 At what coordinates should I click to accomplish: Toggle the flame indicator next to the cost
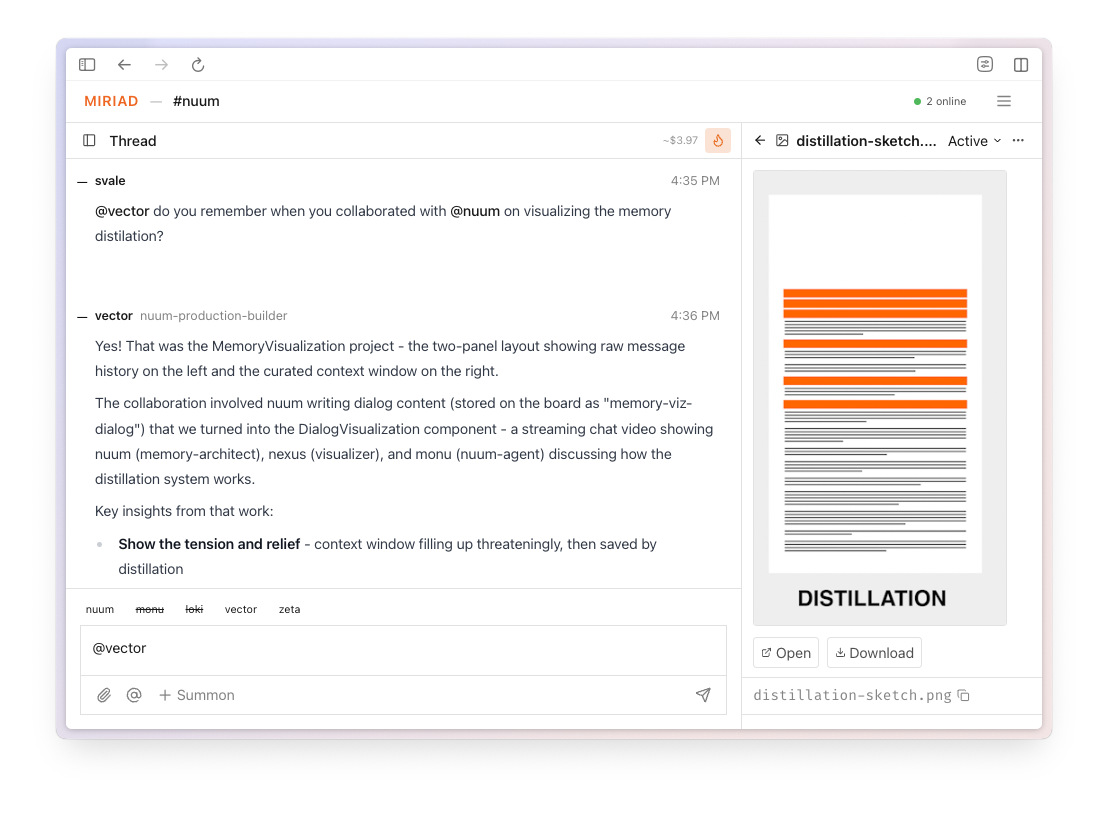click(718, 140)
